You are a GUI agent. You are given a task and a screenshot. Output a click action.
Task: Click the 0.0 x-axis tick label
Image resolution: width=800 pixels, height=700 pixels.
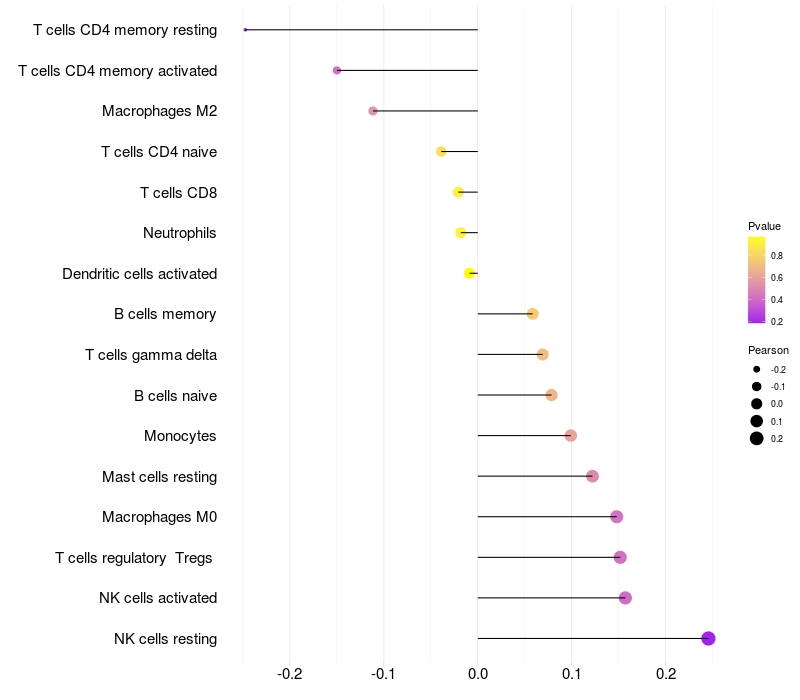click(x=478, y=674)
